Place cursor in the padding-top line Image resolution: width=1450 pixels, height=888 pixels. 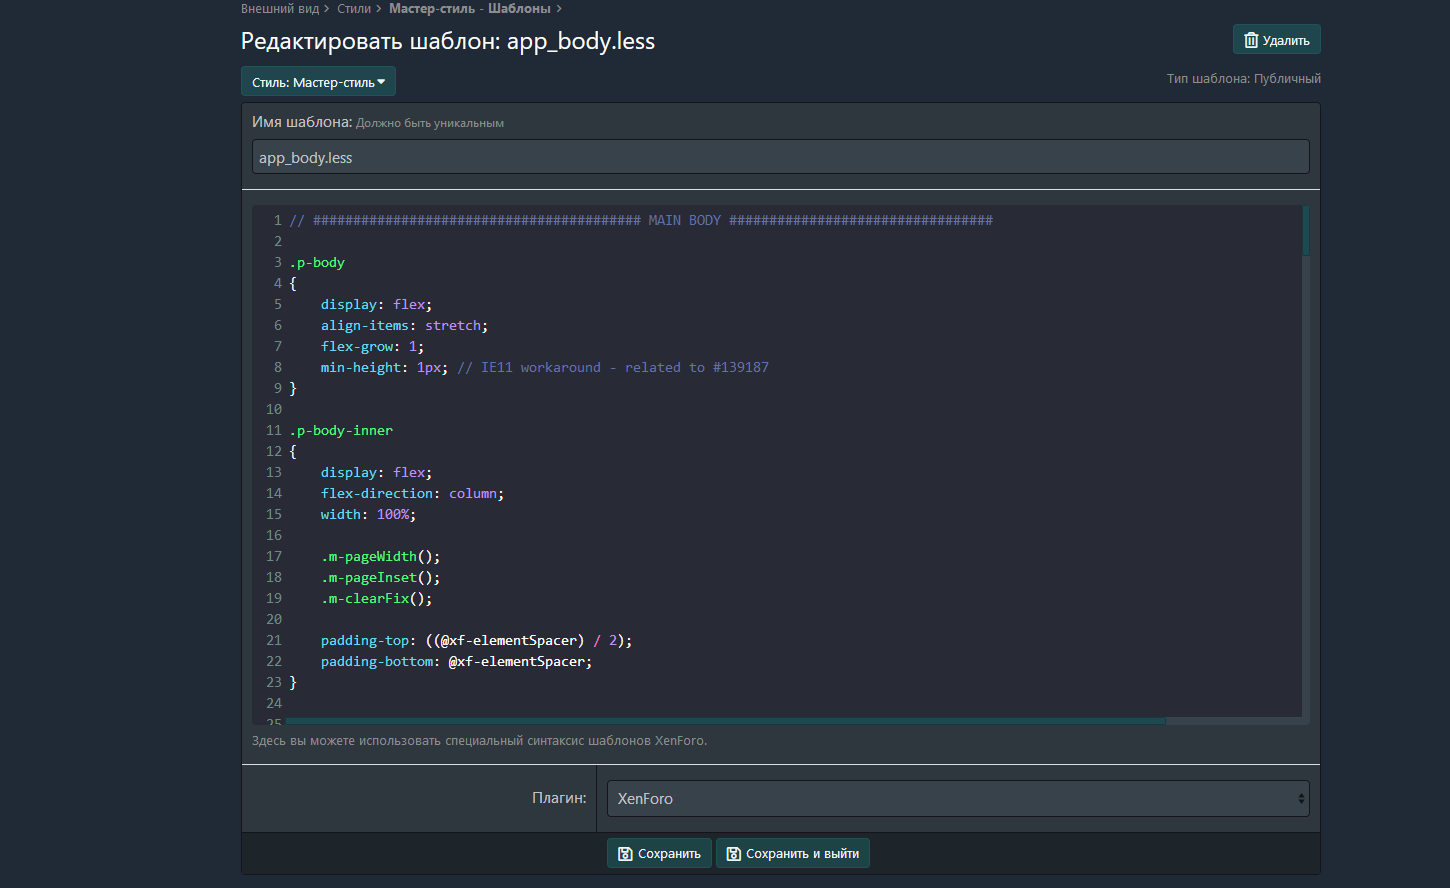(x=476, y=640)
